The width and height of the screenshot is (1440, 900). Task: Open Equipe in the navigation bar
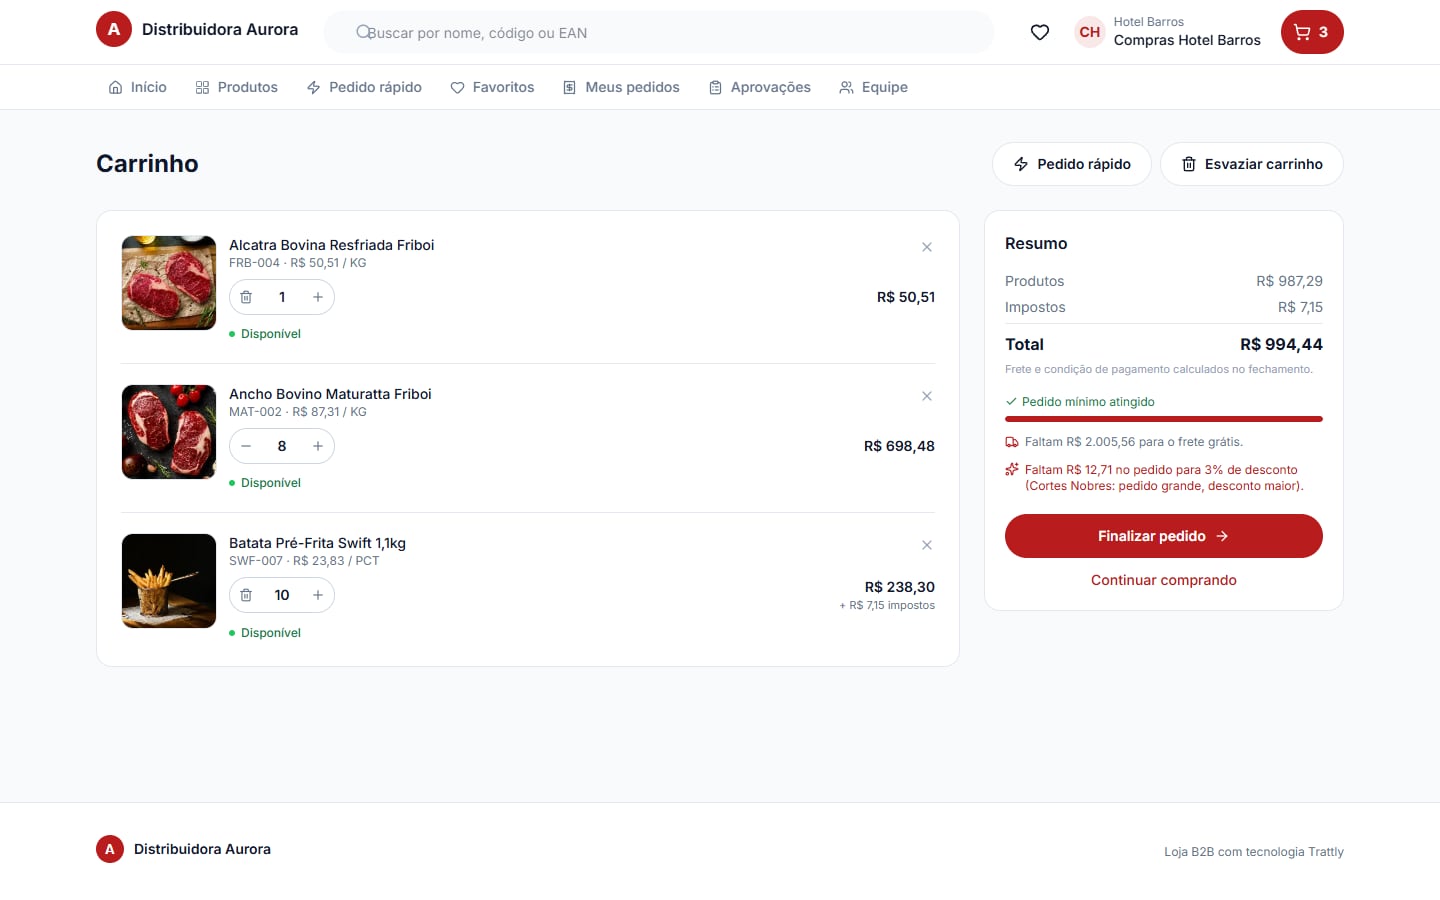pos(874,87)
